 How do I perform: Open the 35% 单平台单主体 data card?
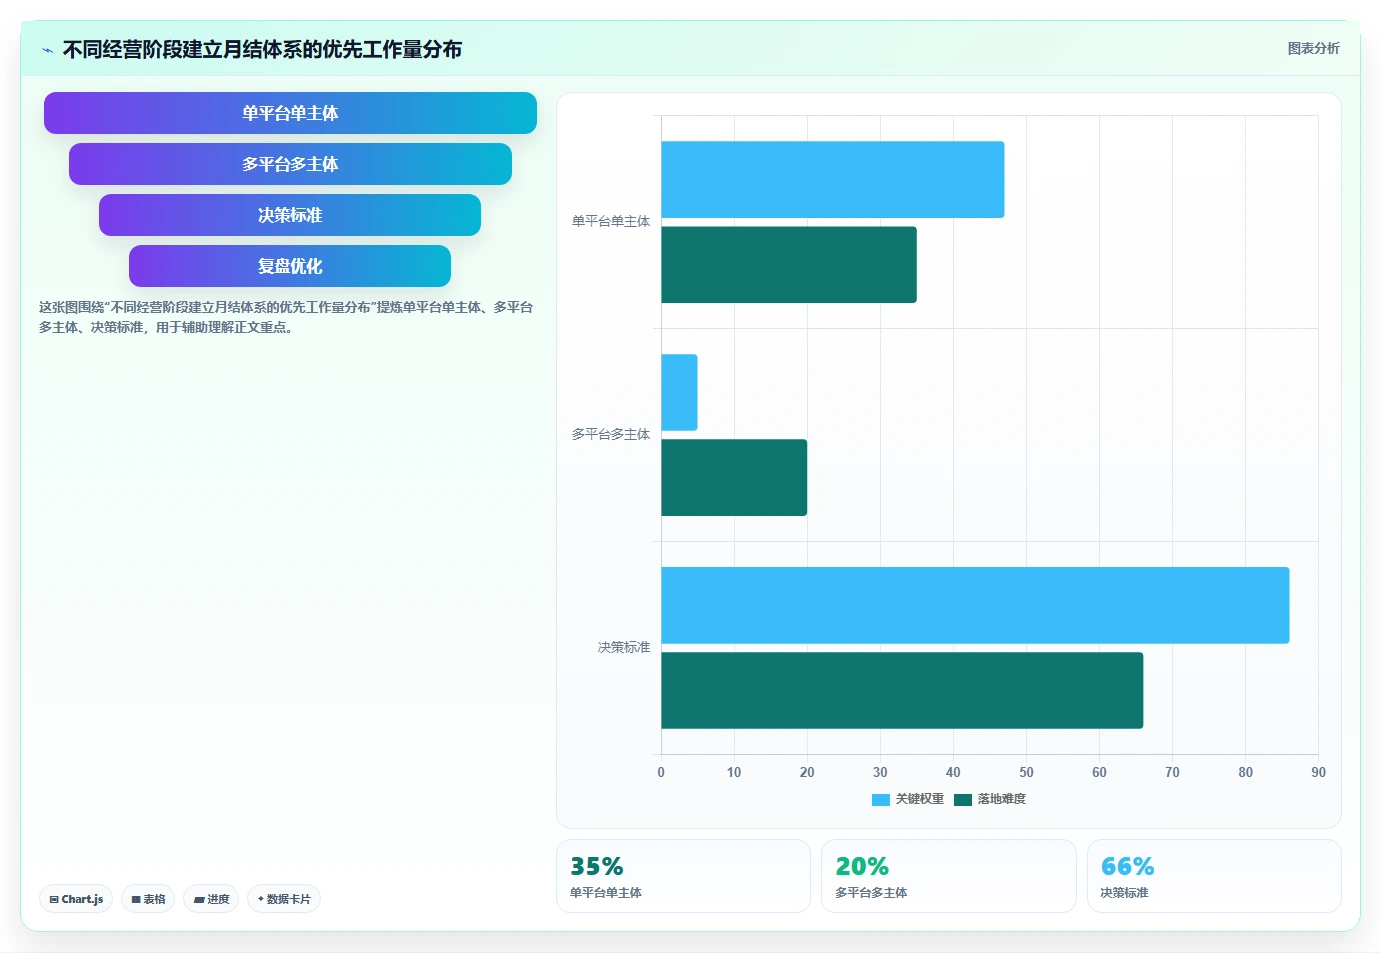pos(683,876)
